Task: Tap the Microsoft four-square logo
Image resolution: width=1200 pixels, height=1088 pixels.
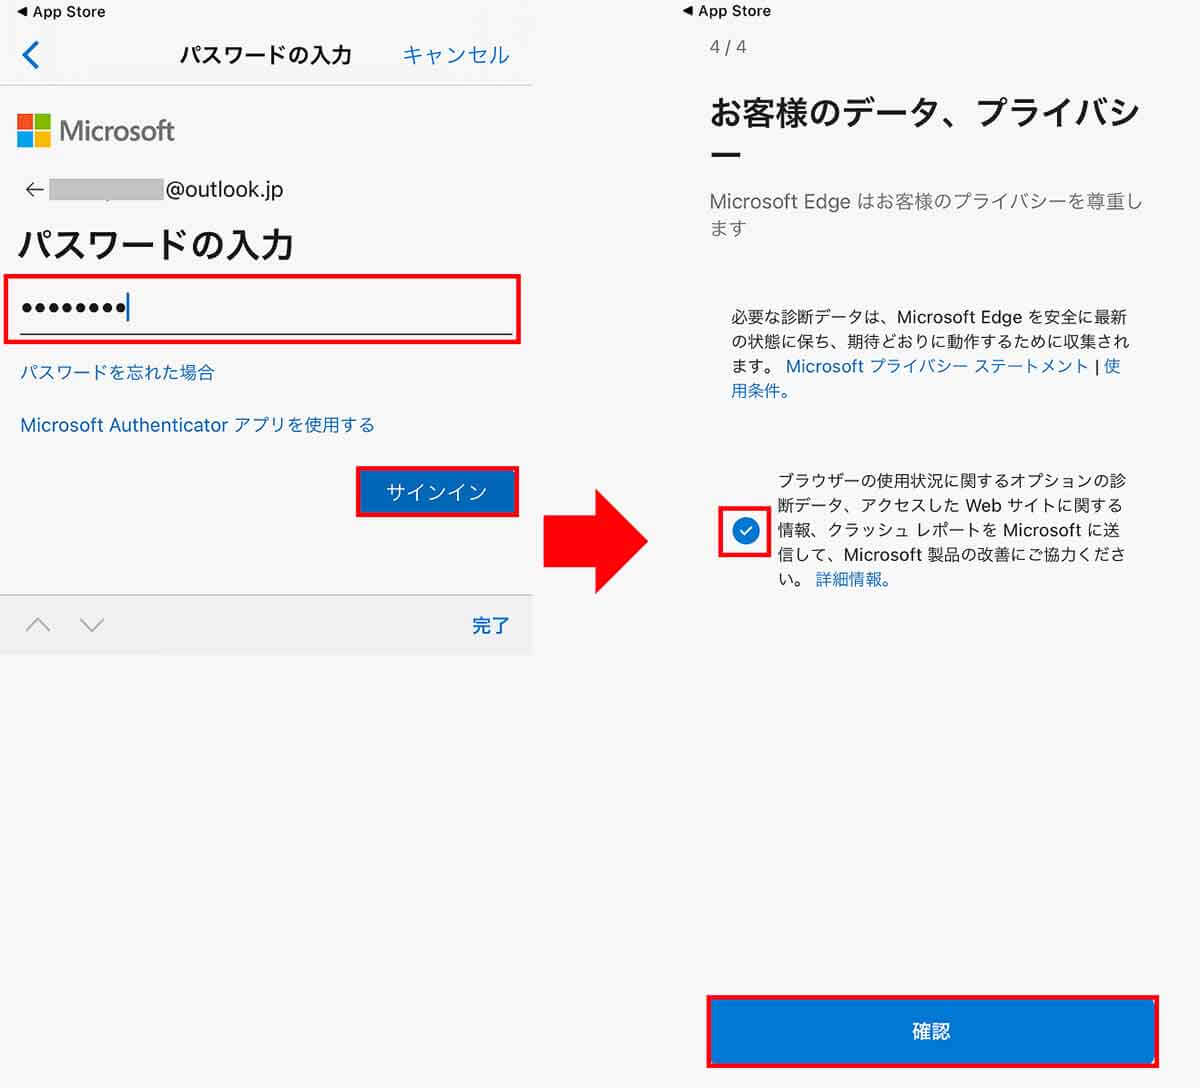Action: [x=35, y=130]
